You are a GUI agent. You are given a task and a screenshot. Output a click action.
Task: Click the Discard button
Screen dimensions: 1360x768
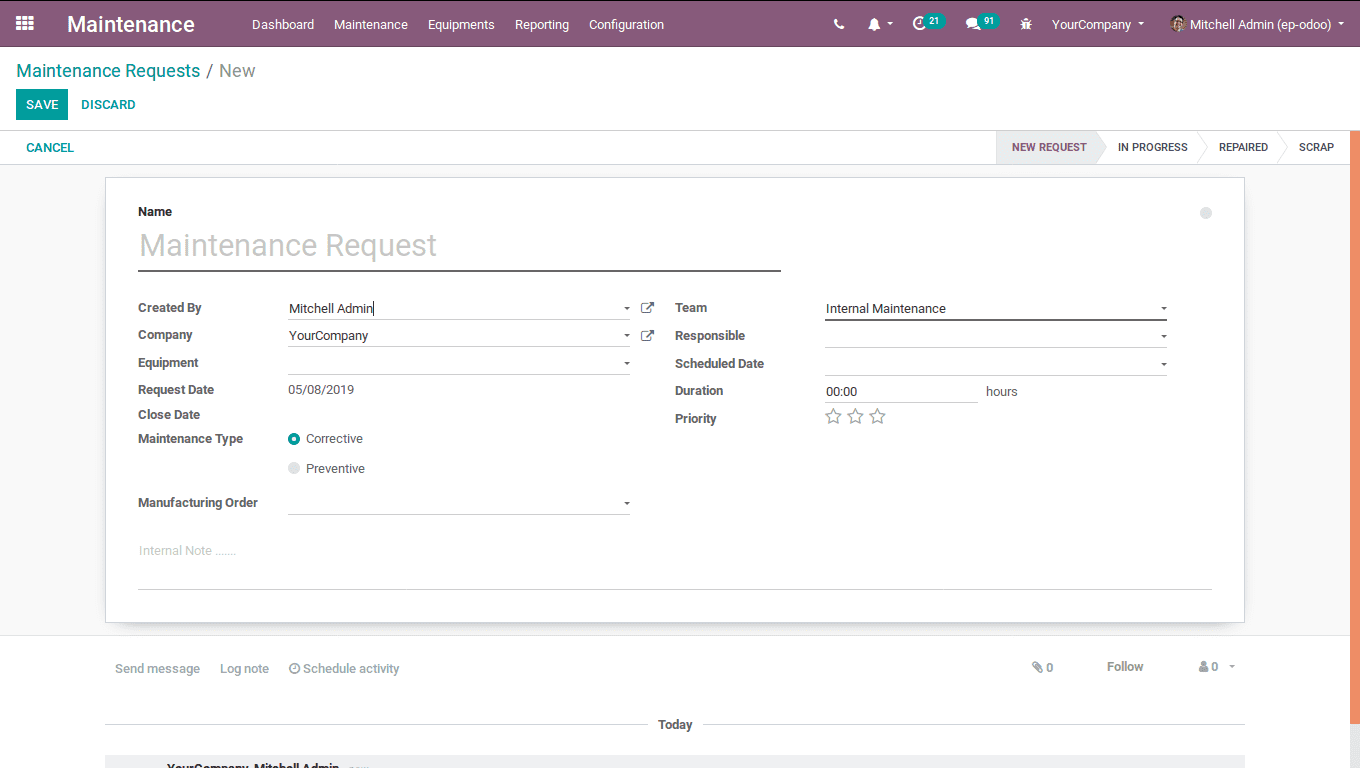pyautogui.click(x=108, y=105)
